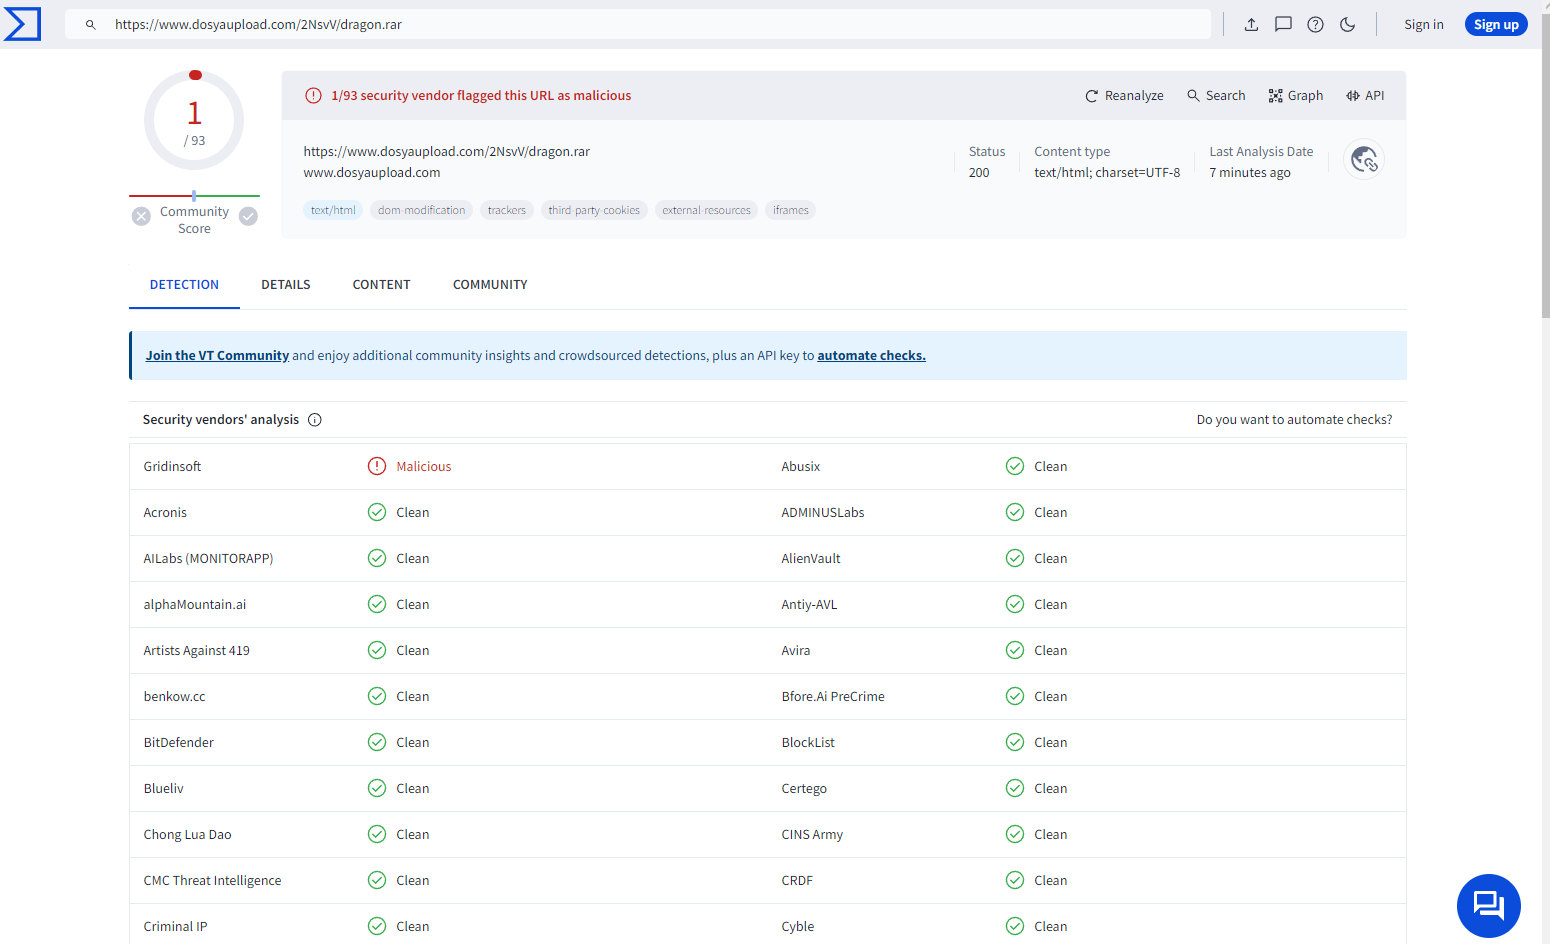1550x944 pixels.
Task: Click the automate checks link
Action: [x=871, y=356]
